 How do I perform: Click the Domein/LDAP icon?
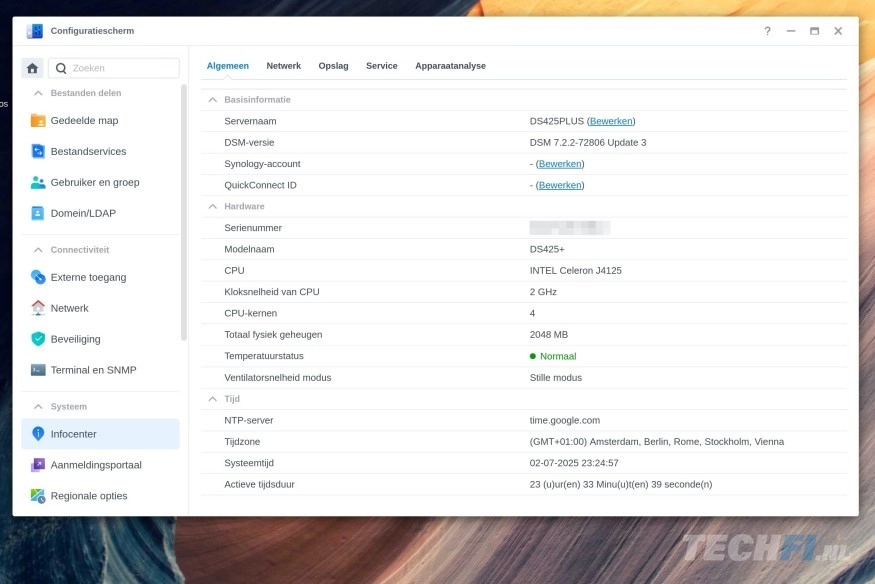(x=38, y=213)
